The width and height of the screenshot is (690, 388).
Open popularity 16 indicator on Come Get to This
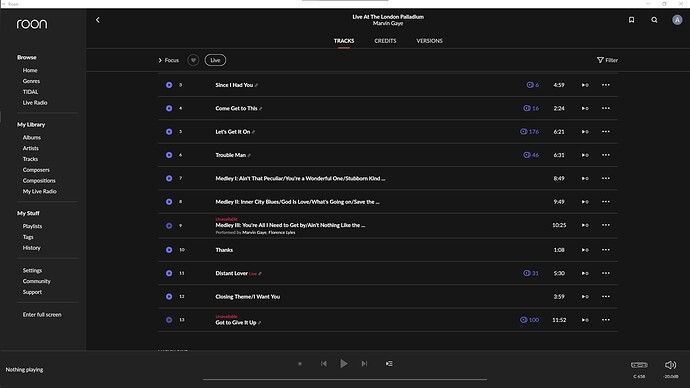pos(531,108)
